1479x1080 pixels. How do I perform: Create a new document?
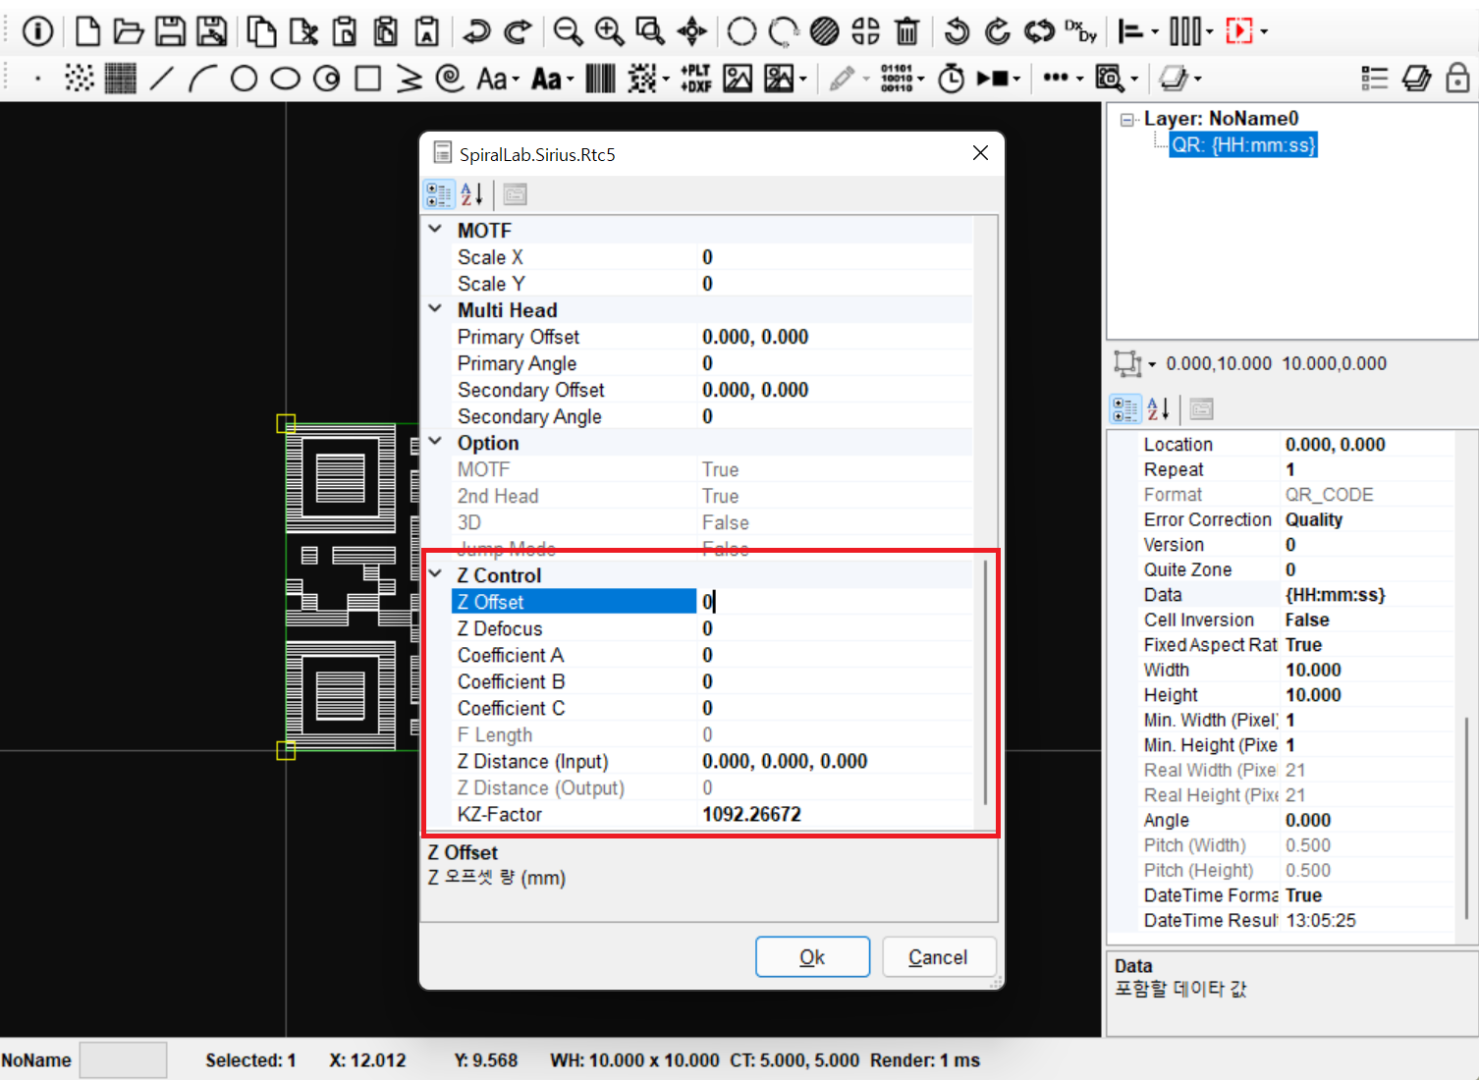(88, 31)
